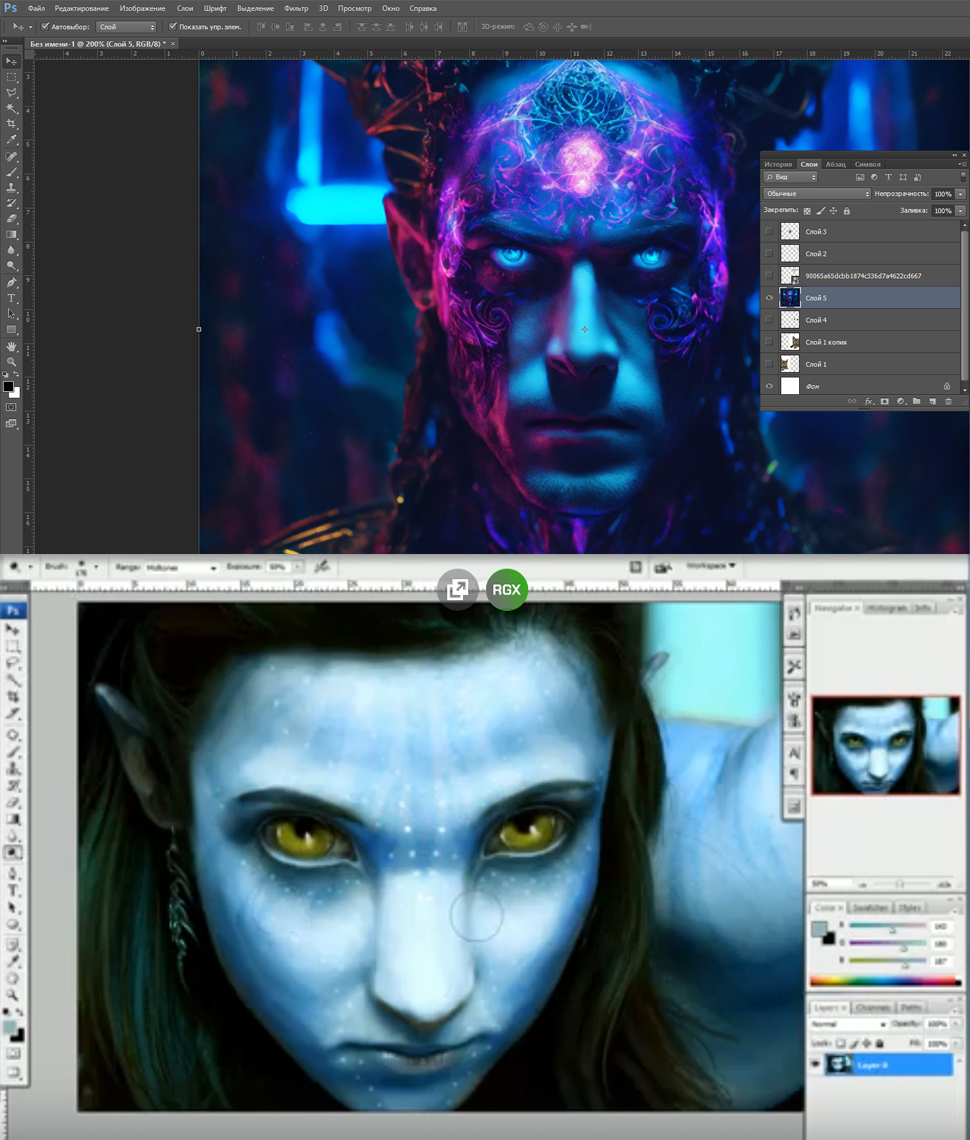
Task: Switch to the История tab
Action: 778,164
